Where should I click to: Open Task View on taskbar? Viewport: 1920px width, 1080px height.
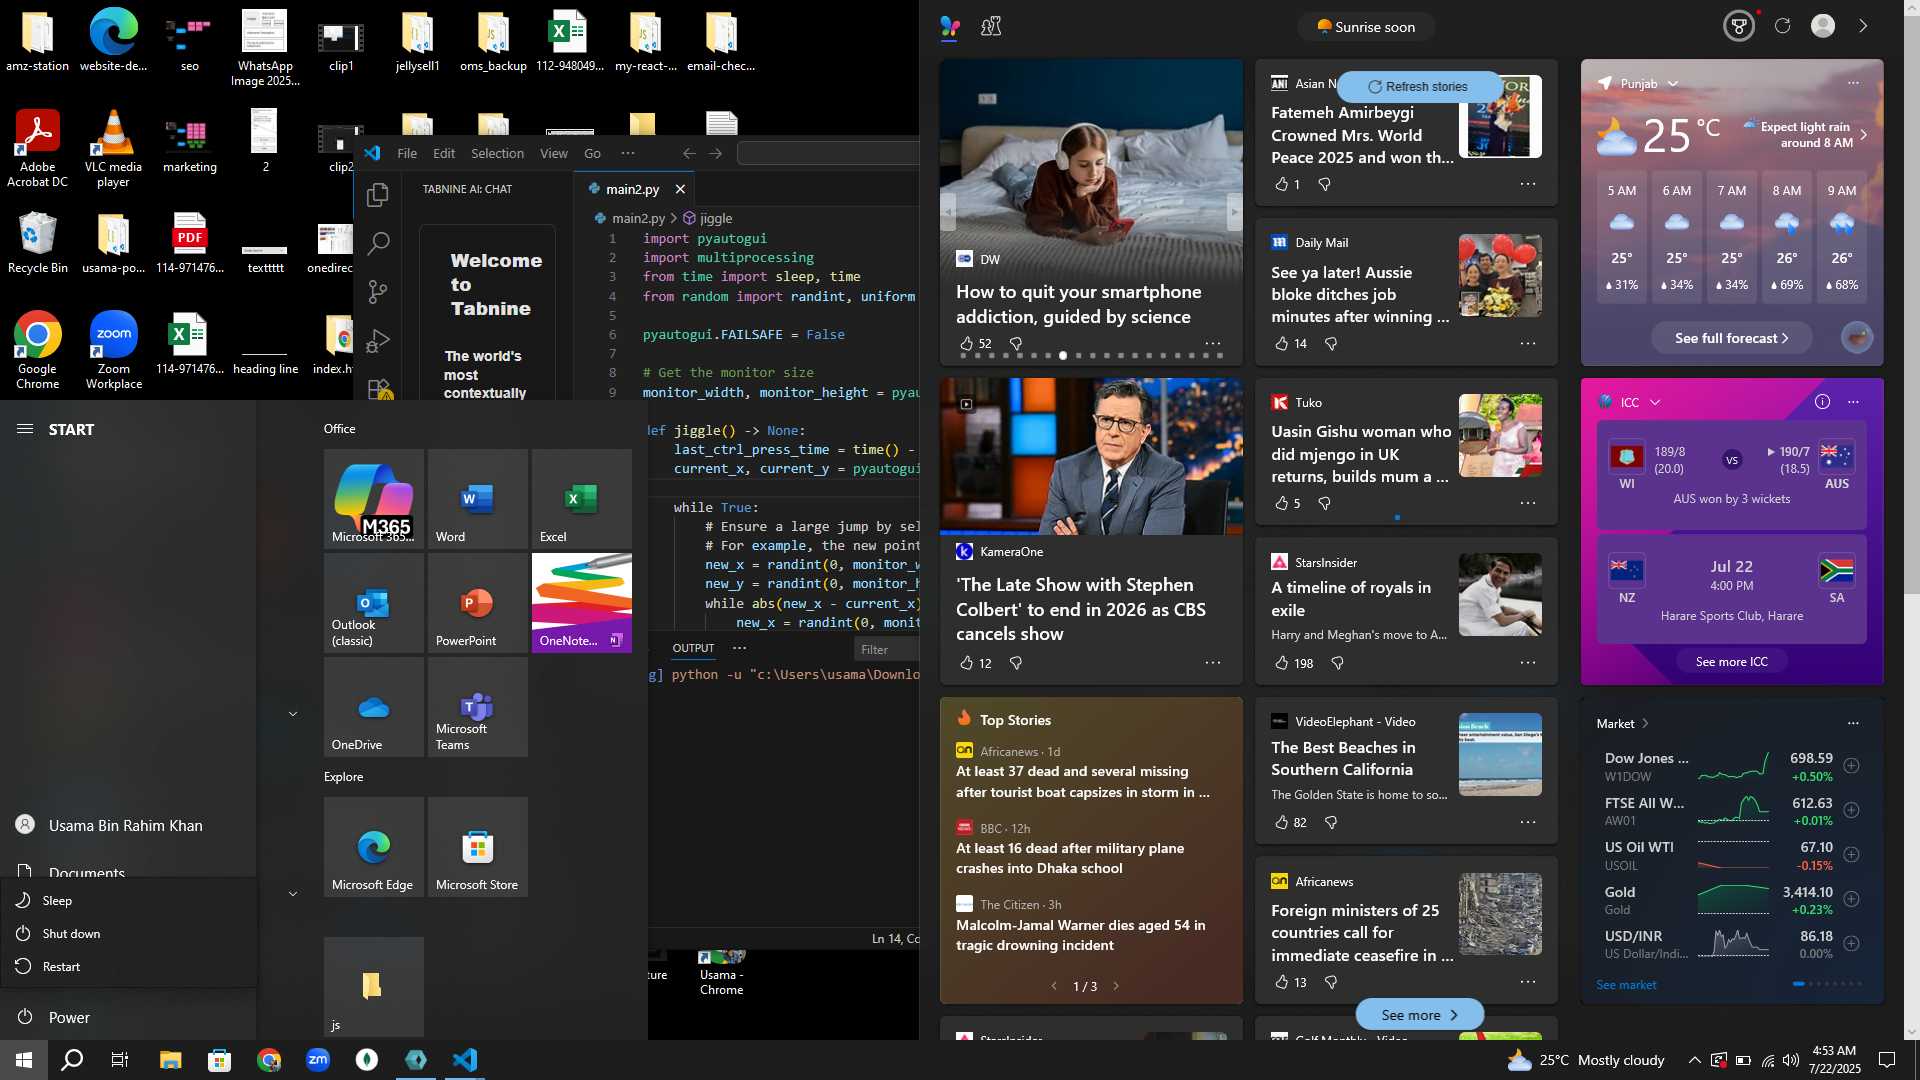tap(120, 1060)
